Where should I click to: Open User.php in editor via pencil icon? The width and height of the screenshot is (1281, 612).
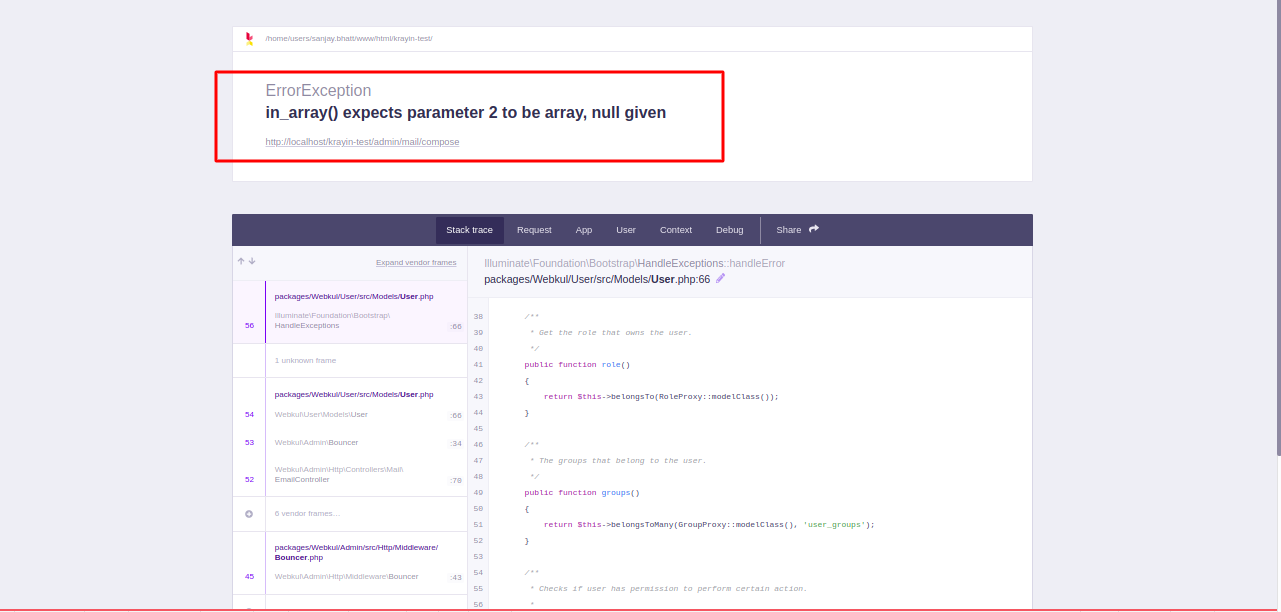coord(720,278)
